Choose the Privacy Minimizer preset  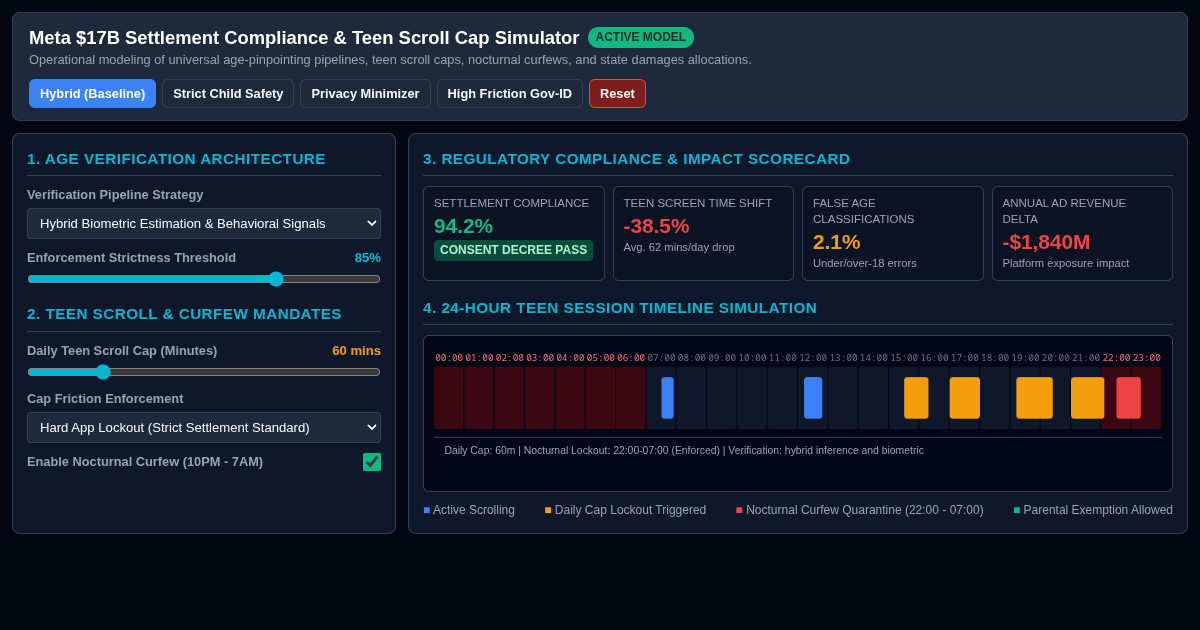coord(365,93)
